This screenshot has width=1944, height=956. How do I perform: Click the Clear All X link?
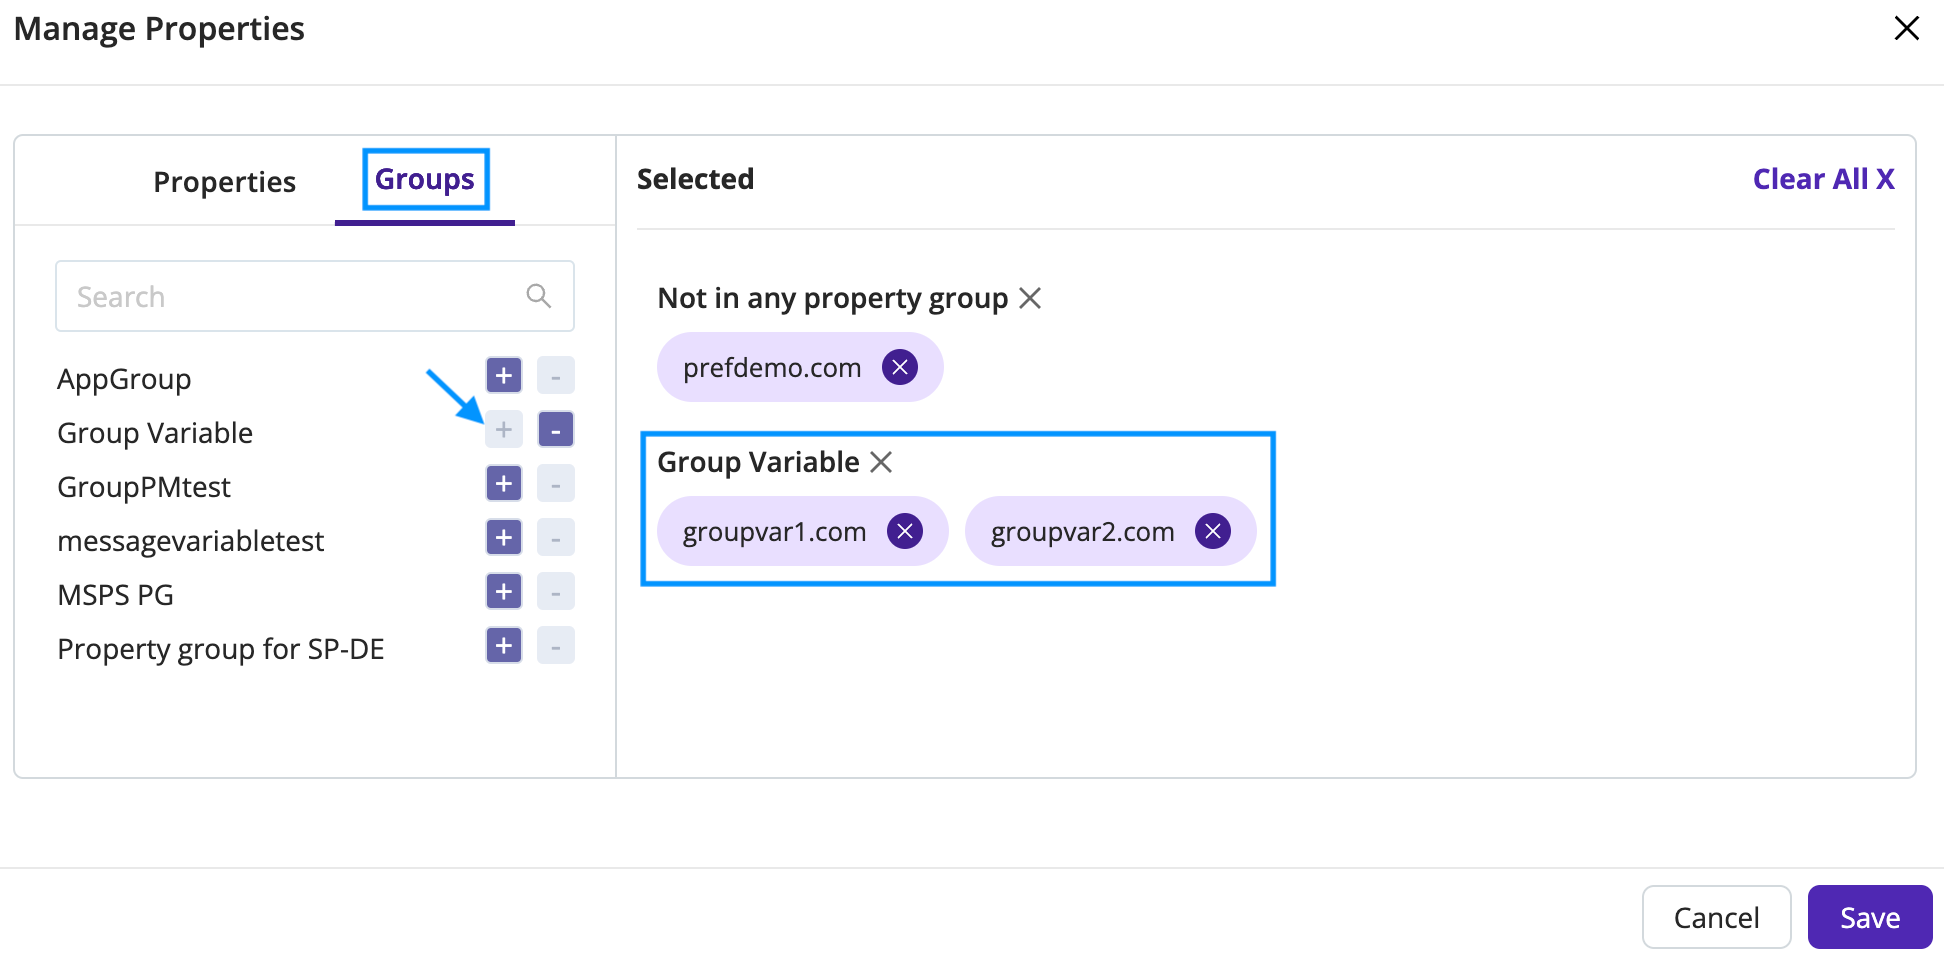(x=1822, y=178)
